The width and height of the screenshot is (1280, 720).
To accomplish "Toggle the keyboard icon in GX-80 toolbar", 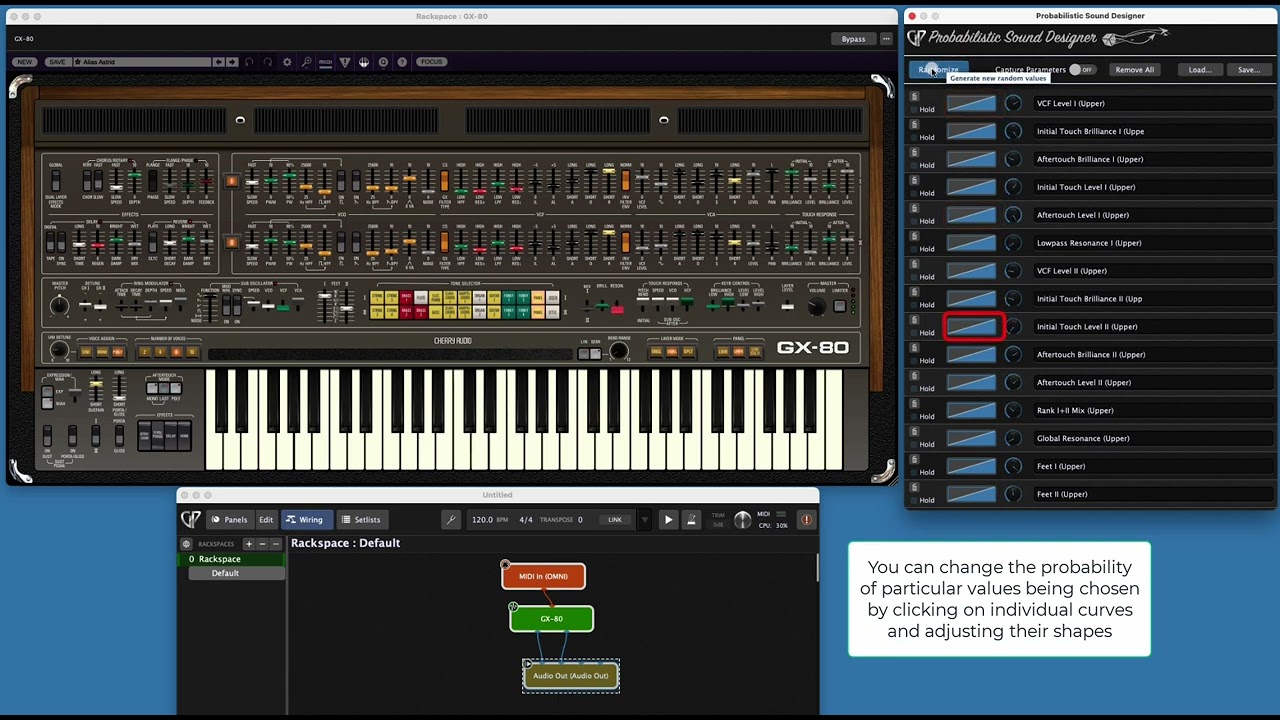I will pyautogui.click(x=364, y=62).
